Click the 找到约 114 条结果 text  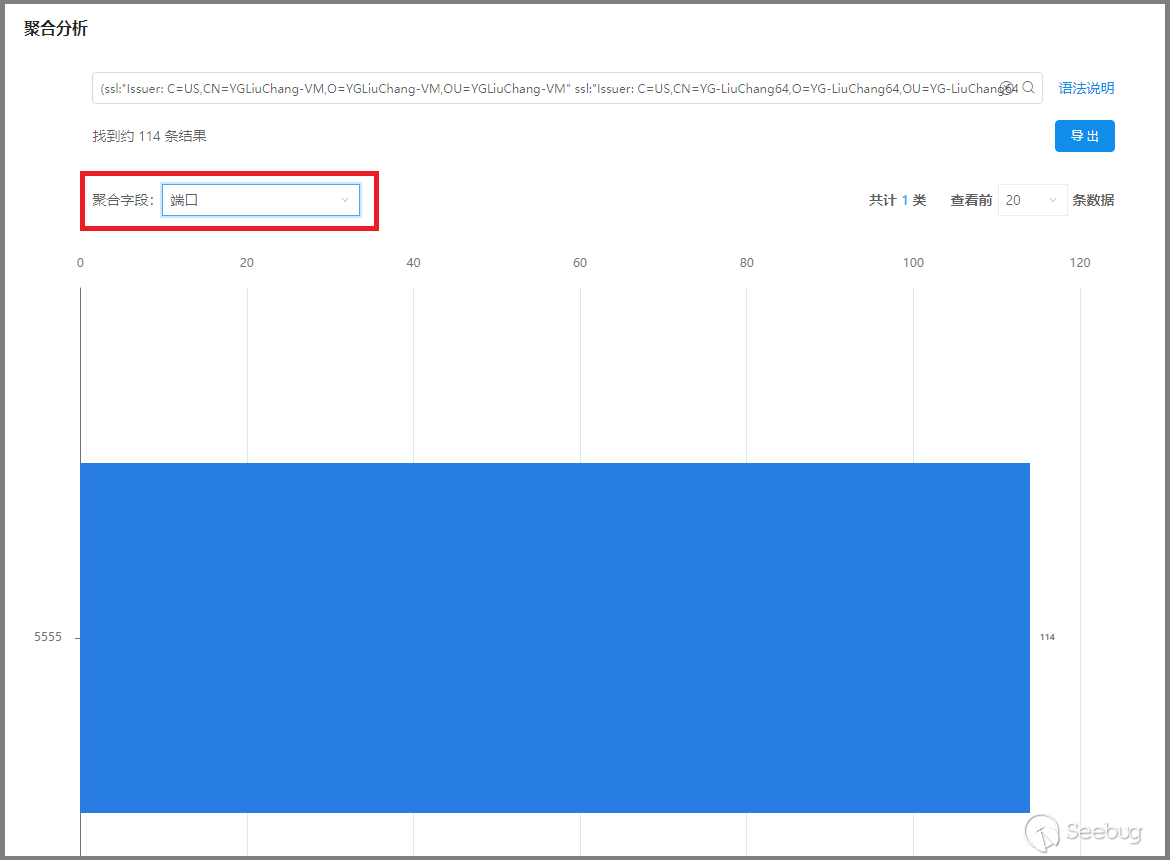pyautogui.click(x=149, y=136)
